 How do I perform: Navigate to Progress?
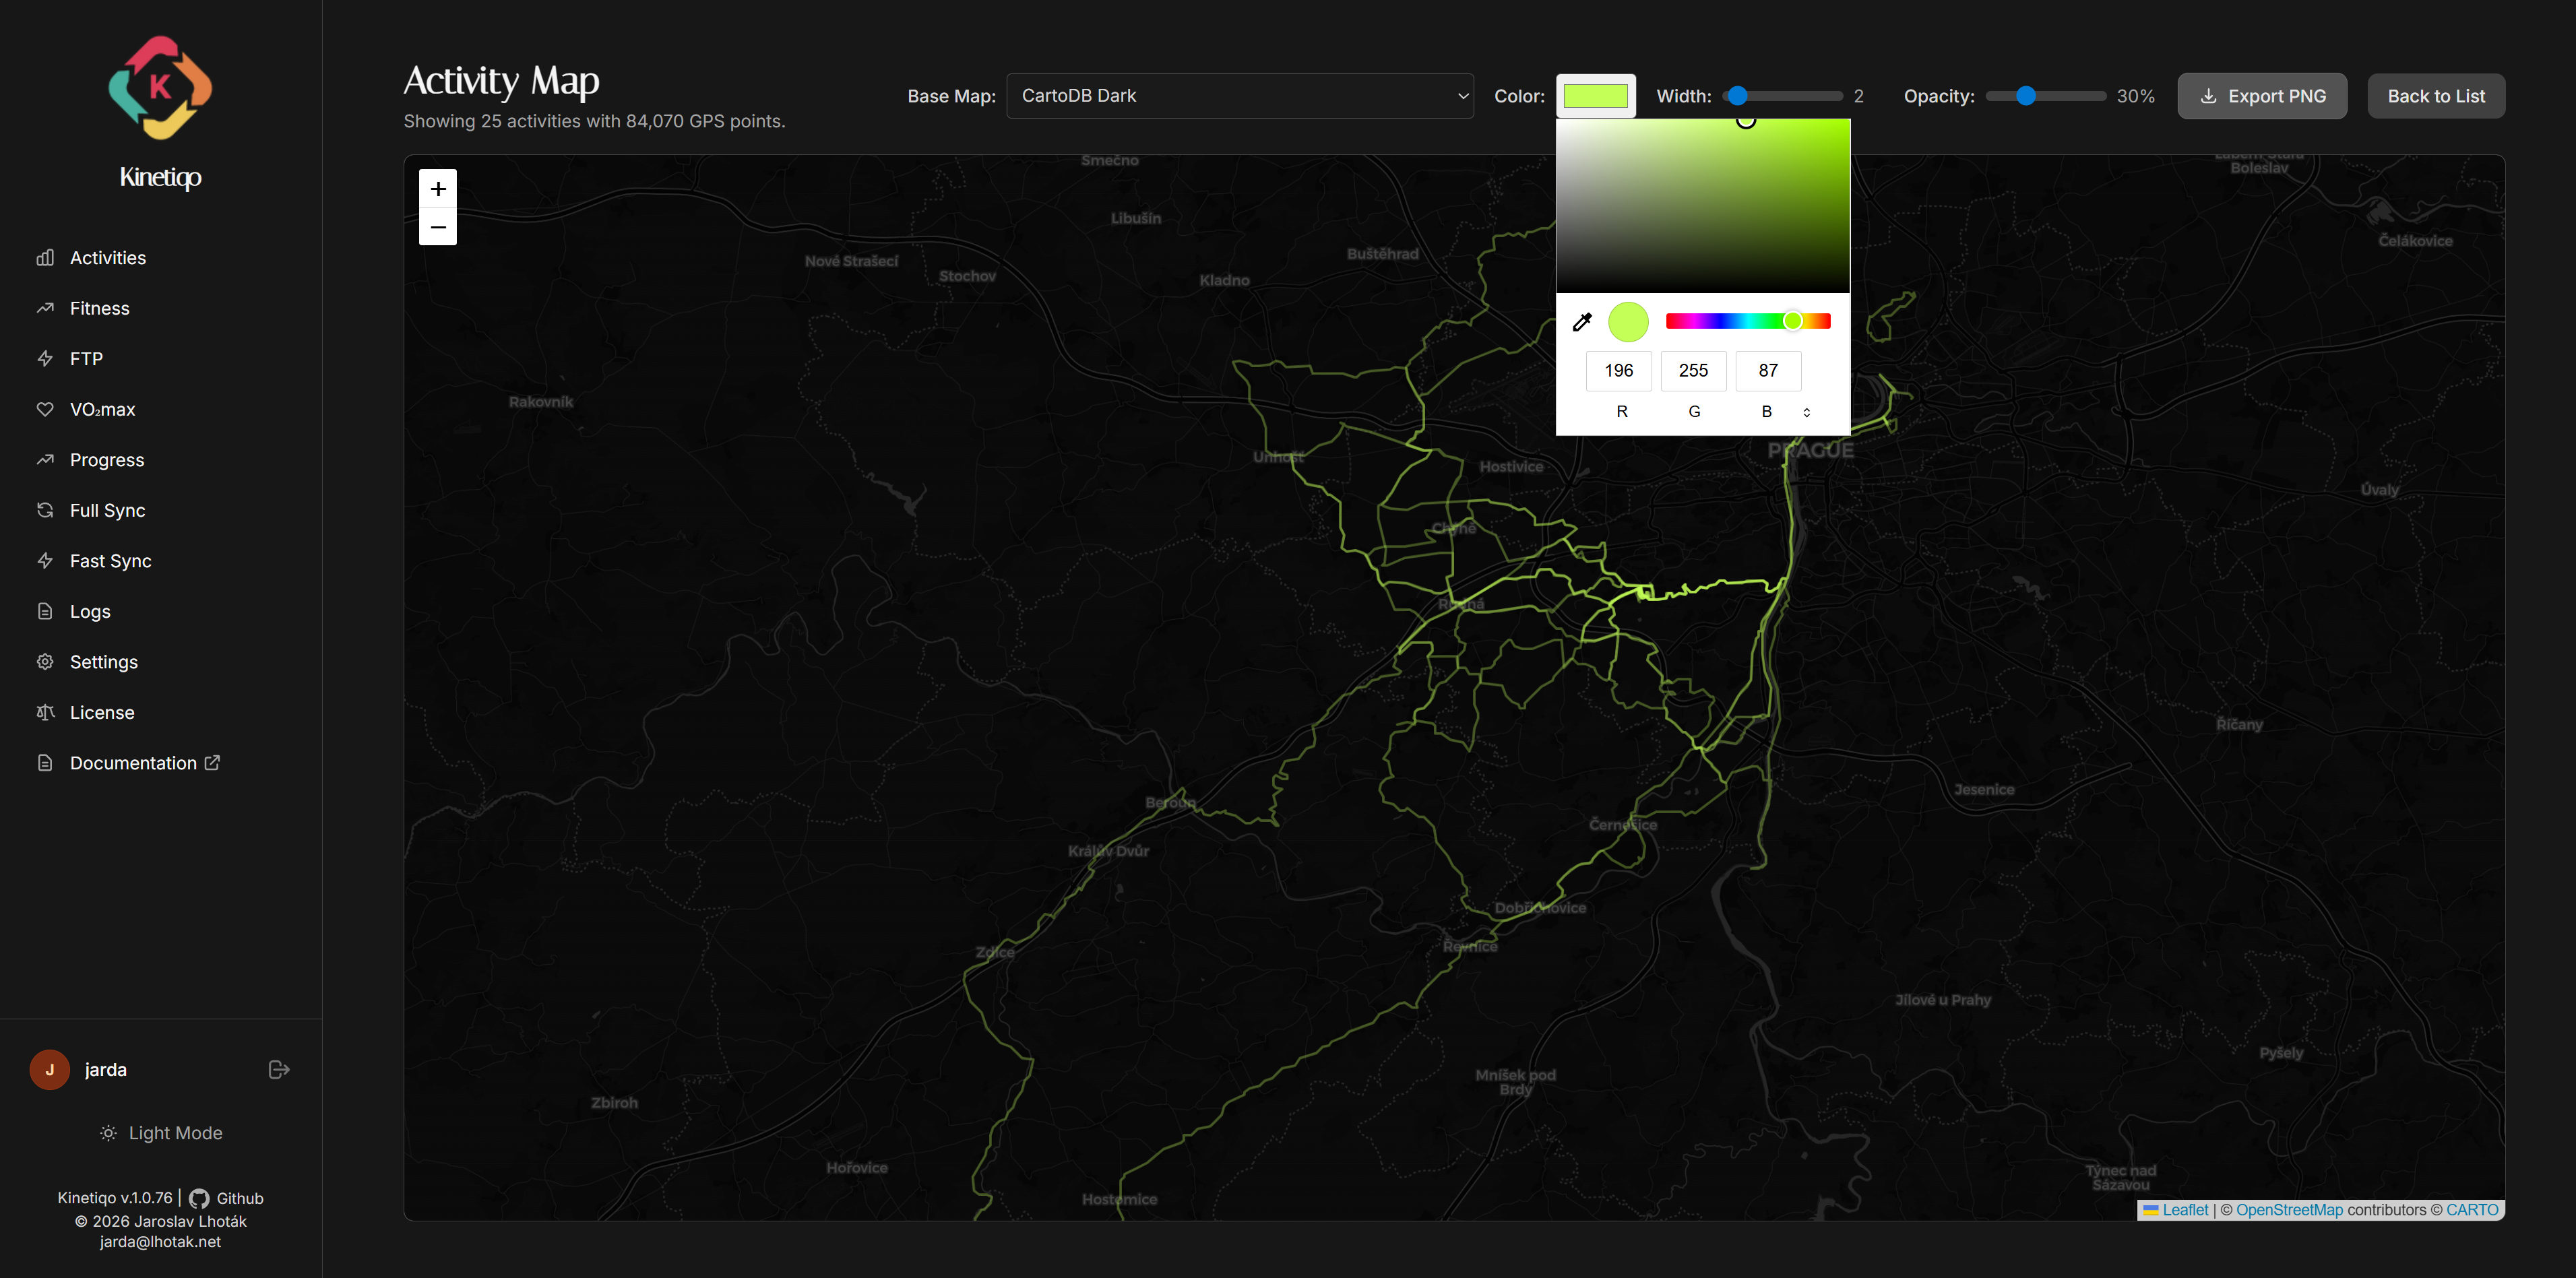pos(107,460)
